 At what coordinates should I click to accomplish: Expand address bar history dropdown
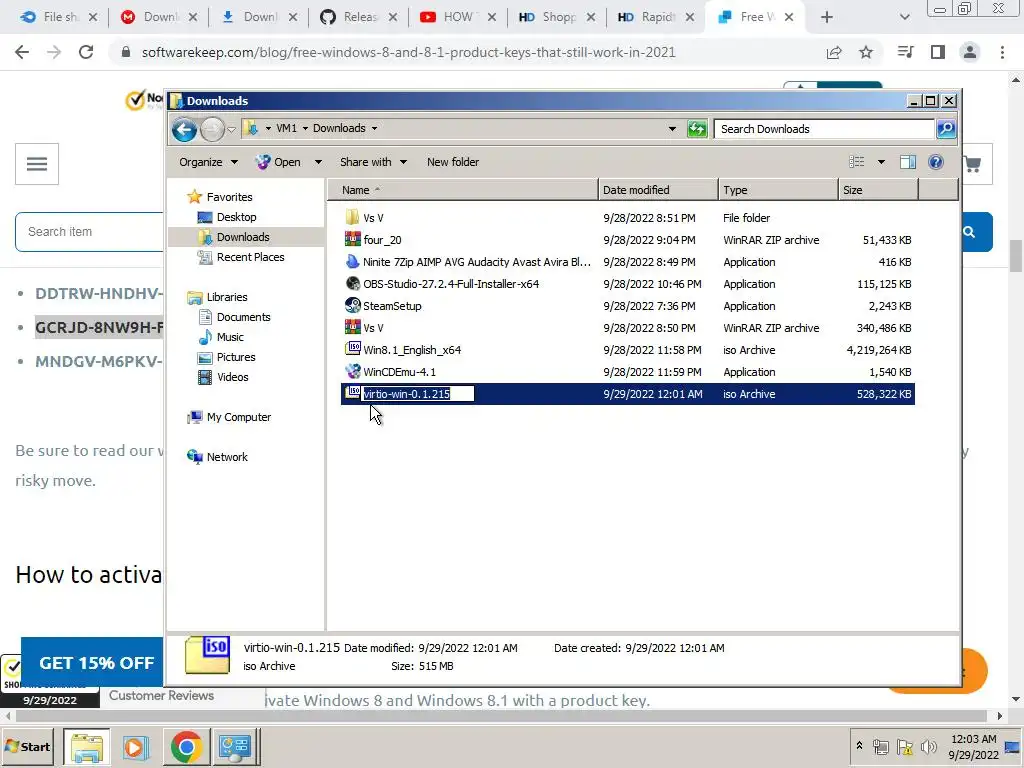tap(672, 129)
